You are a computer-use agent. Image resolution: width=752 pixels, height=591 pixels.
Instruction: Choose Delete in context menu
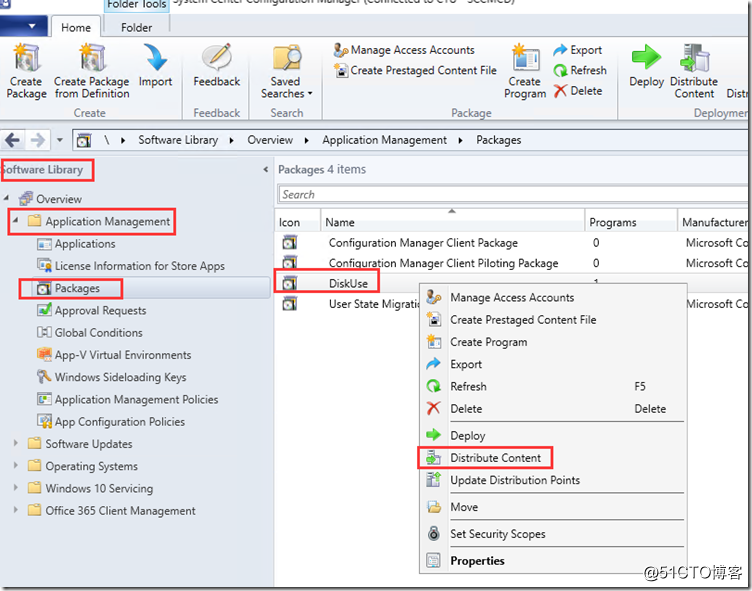pyautogui.click(x=553, y=409)
